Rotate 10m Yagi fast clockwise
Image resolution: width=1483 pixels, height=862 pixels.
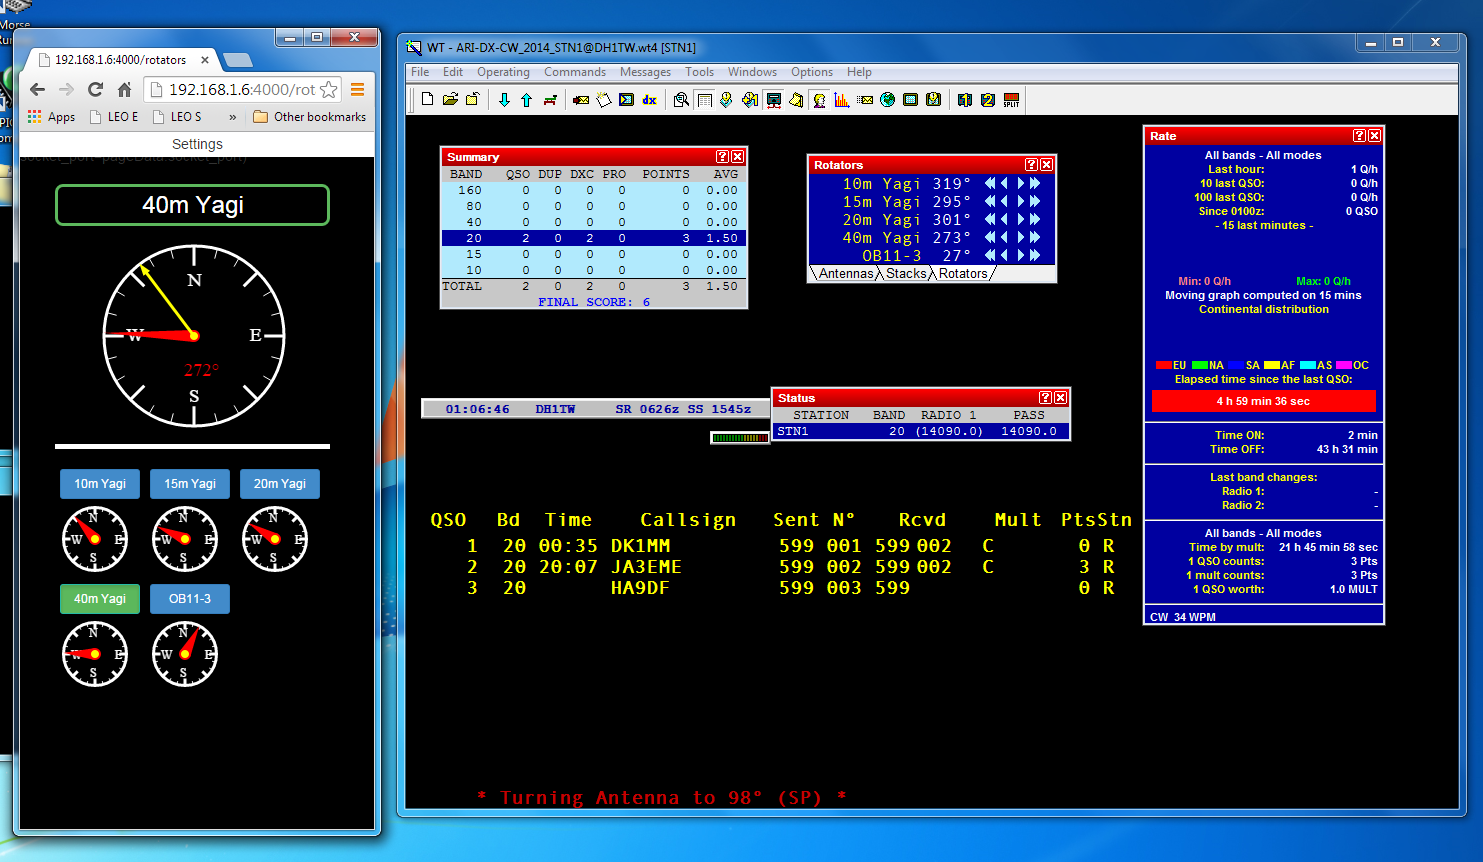pos(1035,184)
